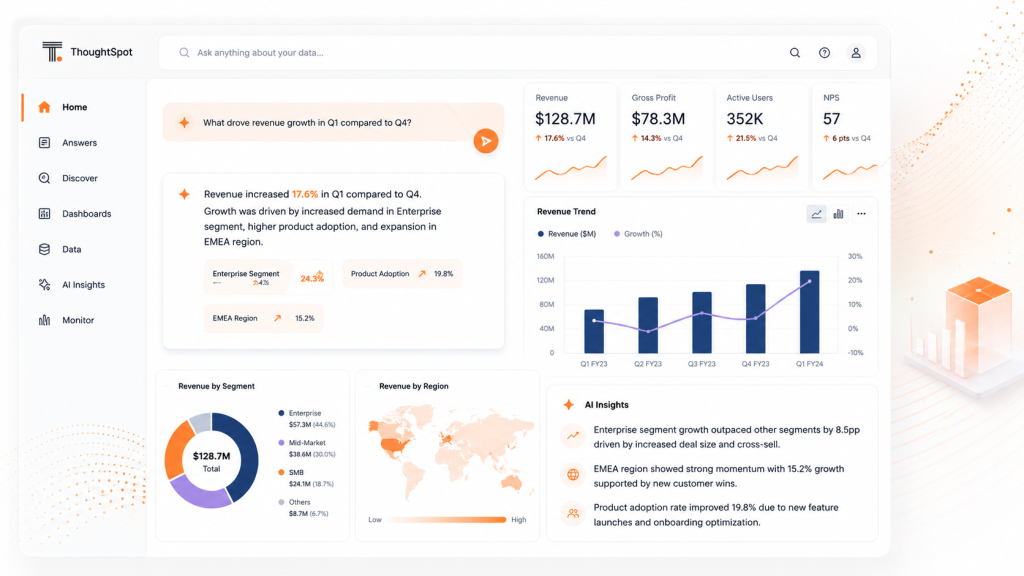Screen dimensions: 1024x576
Task: Submit the question with orange send button
Action: [486, 141]
